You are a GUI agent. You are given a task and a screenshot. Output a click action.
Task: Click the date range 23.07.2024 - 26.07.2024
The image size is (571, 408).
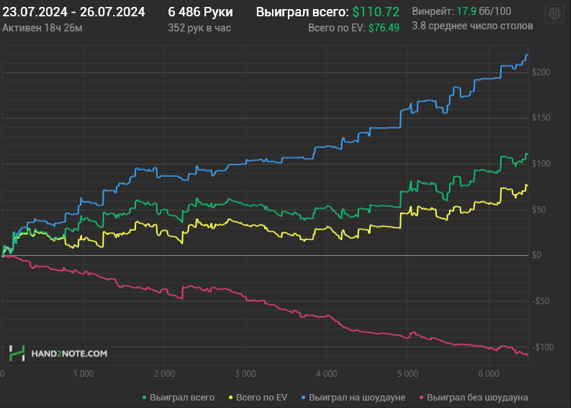click(x=74, y=12)
